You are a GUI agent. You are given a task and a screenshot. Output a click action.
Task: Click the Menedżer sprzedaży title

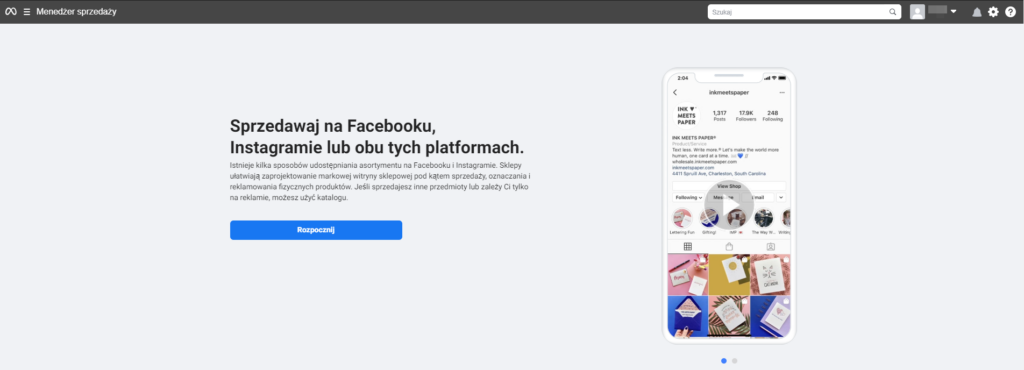(x=76, y=12)
